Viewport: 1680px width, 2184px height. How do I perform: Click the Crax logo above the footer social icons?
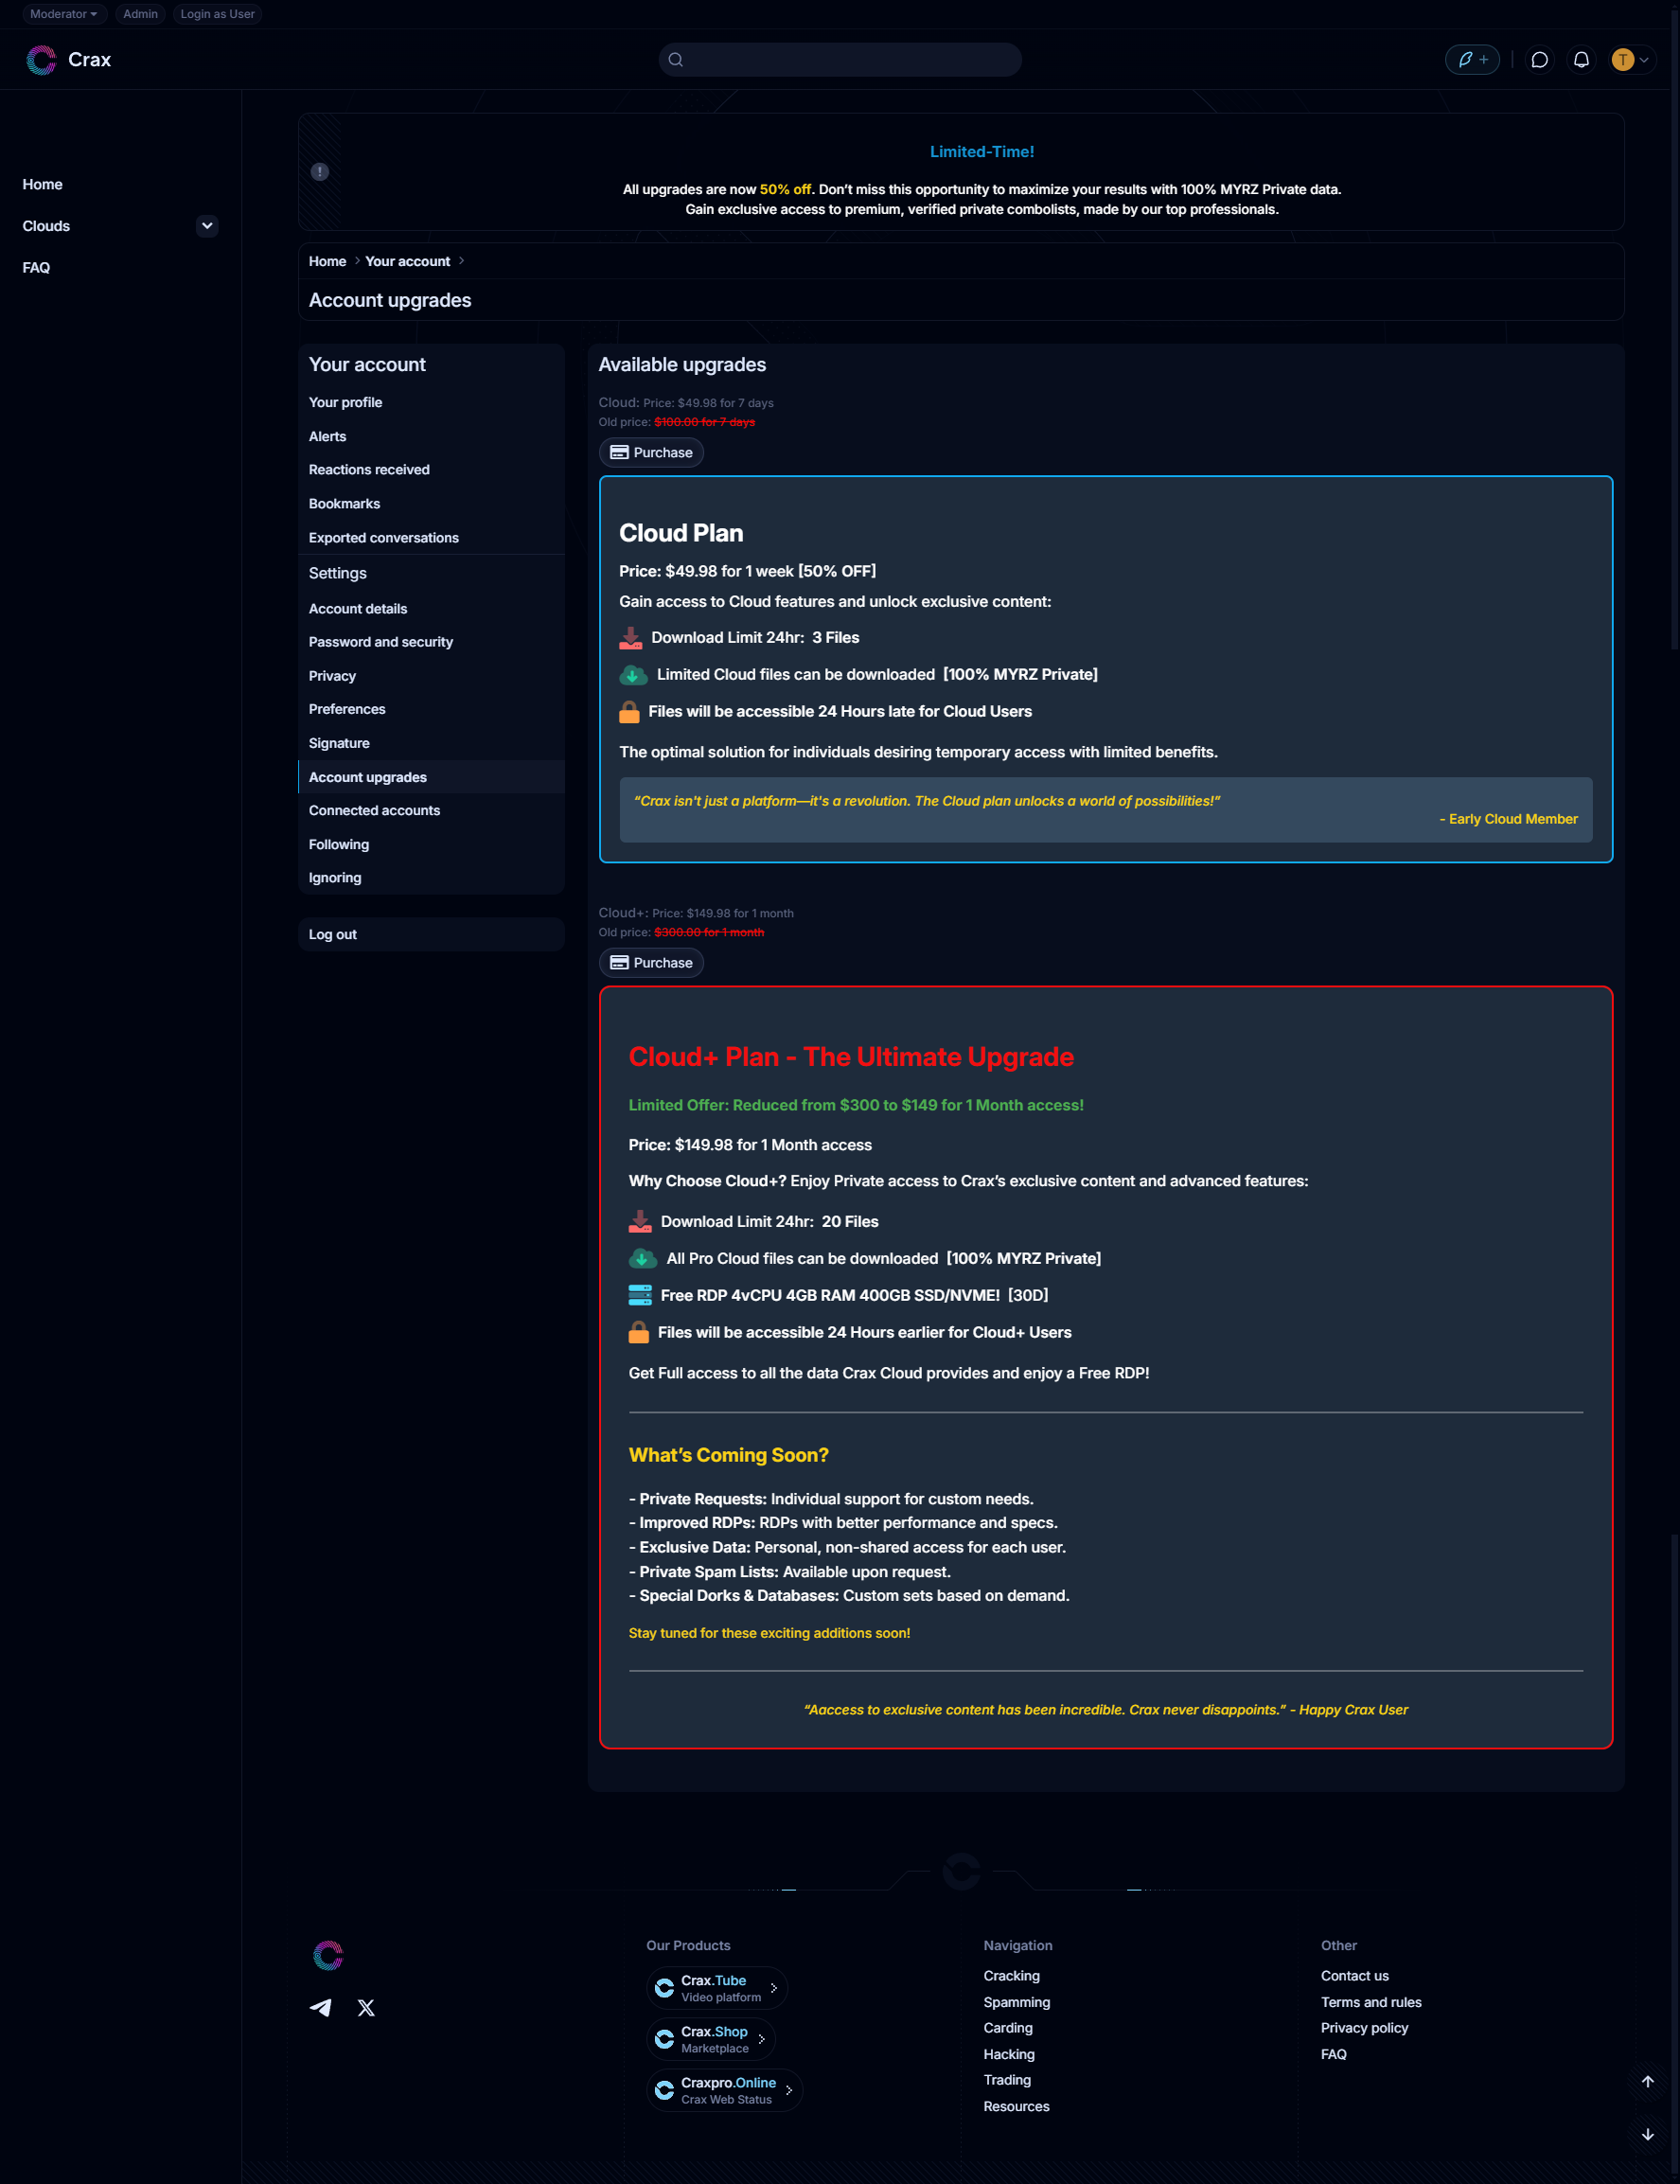[328, 1955]
